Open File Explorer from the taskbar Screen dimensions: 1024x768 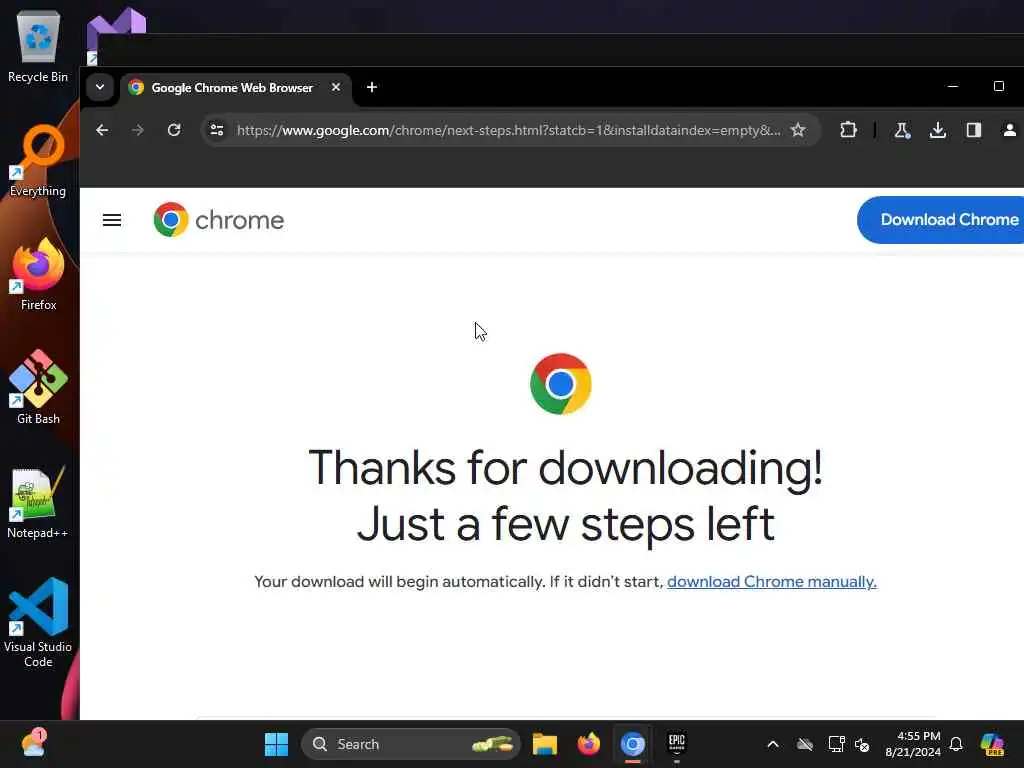(x=545, y=744)
